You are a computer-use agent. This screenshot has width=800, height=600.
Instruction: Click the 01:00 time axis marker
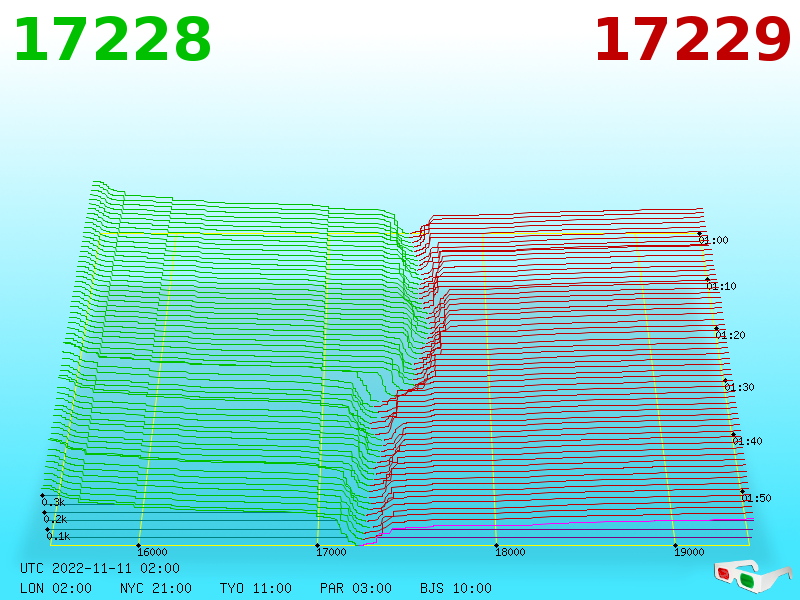click(x=713, y=240)
